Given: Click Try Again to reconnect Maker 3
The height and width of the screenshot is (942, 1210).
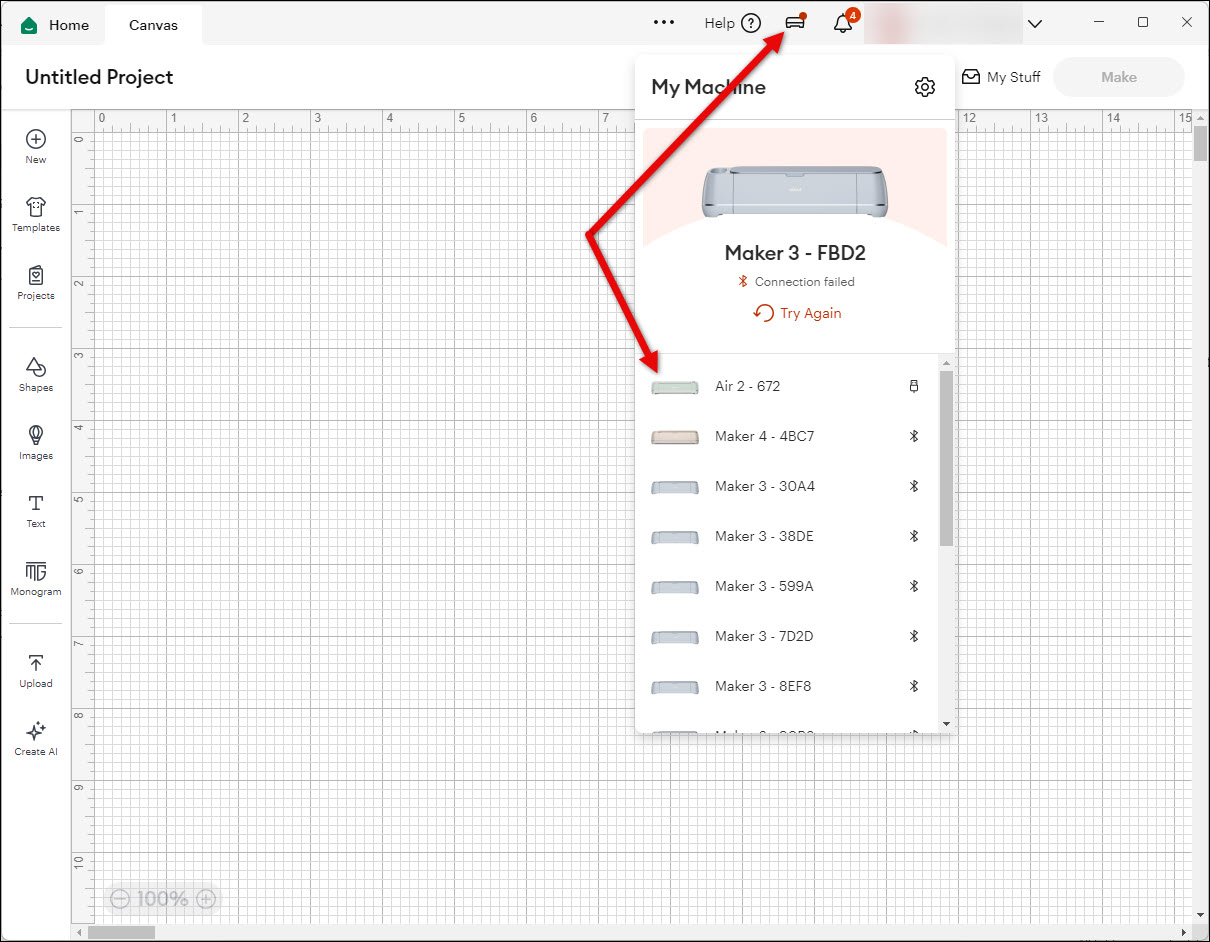Looking at the screenshot, I should click(796, 313).
